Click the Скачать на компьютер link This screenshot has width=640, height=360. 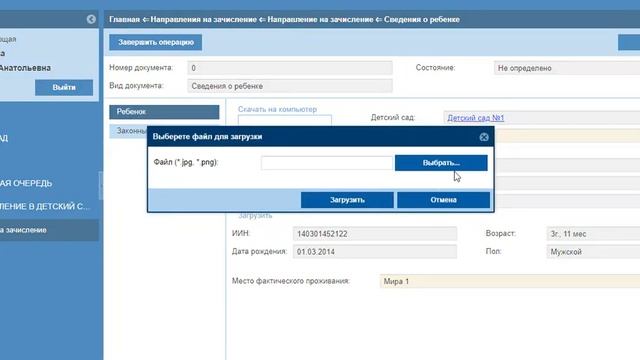[x=277, y=109]
